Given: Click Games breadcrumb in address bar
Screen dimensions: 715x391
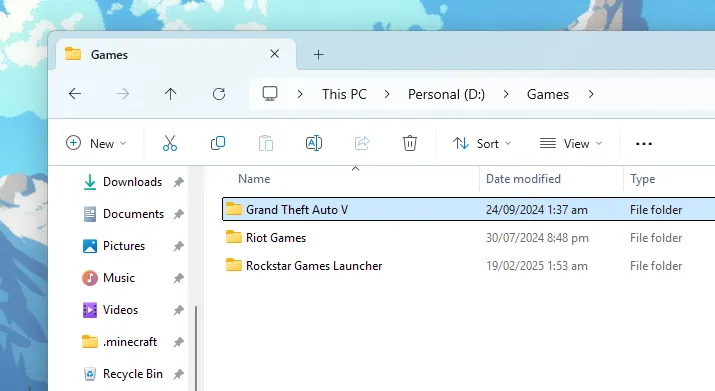Looking at the screenshot, I should [x=548, y=94].
